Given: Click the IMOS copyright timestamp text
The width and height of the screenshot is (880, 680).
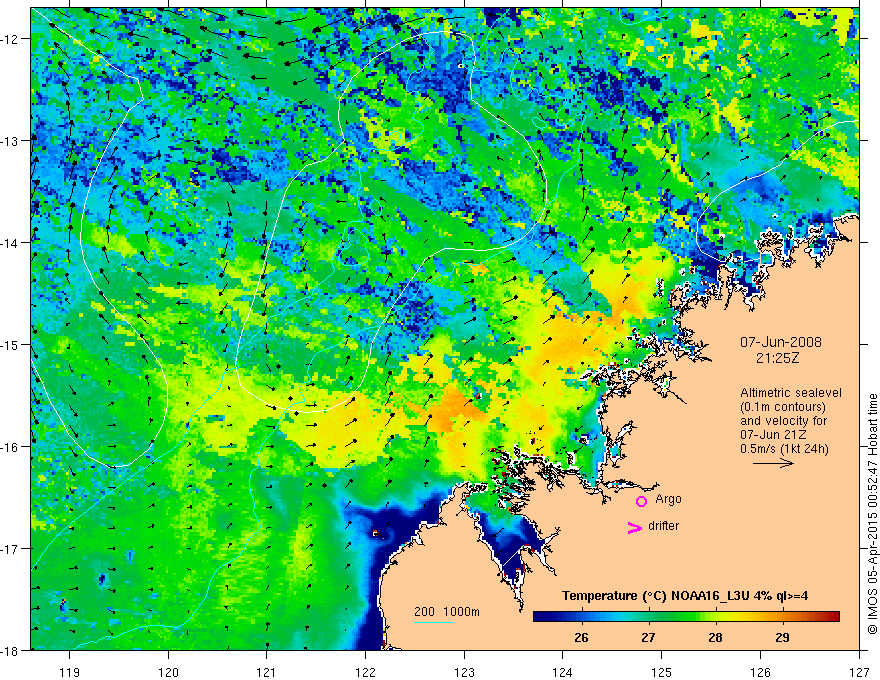Looking at the screenshot, I should tap(872, 514).
